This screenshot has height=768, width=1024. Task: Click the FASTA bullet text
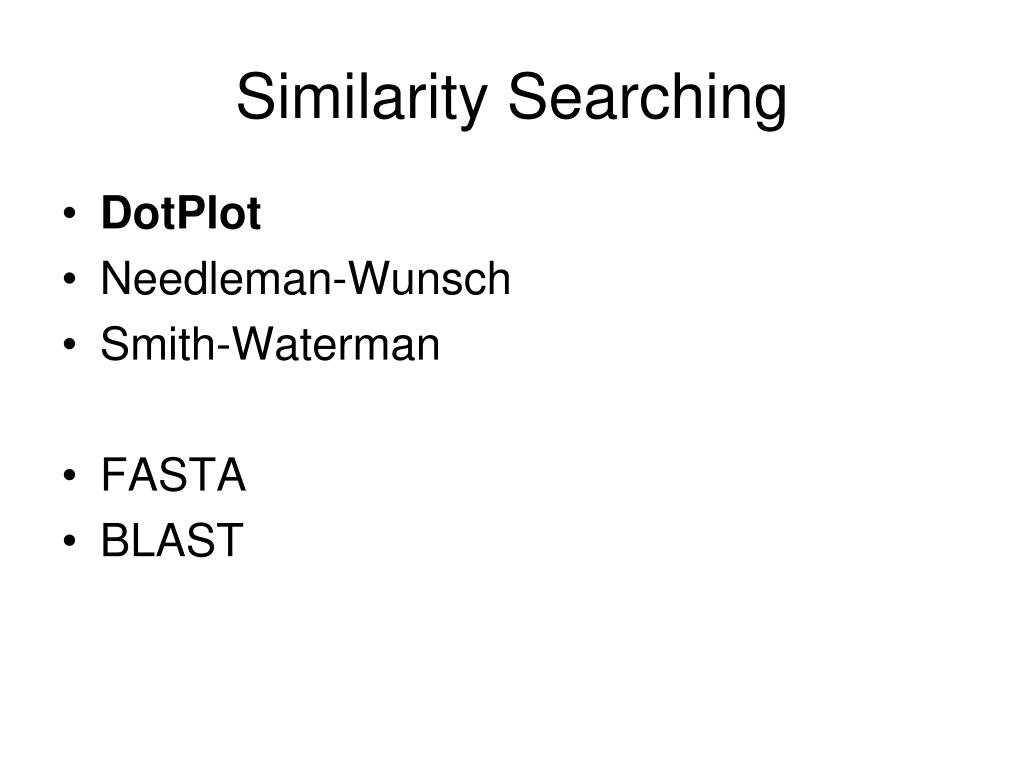click(x=173, y=475)
